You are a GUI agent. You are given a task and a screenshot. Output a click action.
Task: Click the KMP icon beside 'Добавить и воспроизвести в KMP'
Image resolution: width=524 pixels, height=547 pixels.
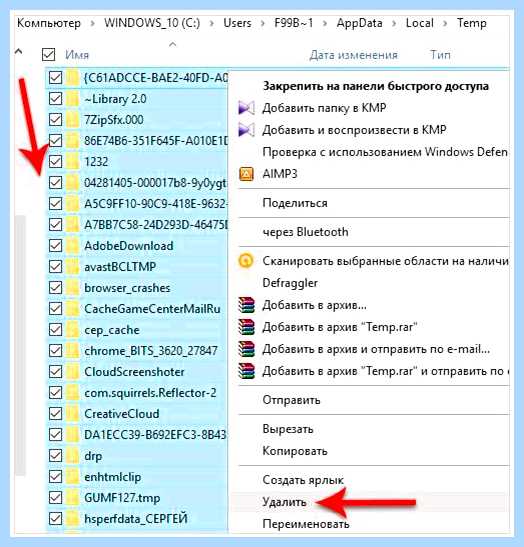tap(246, 130)
